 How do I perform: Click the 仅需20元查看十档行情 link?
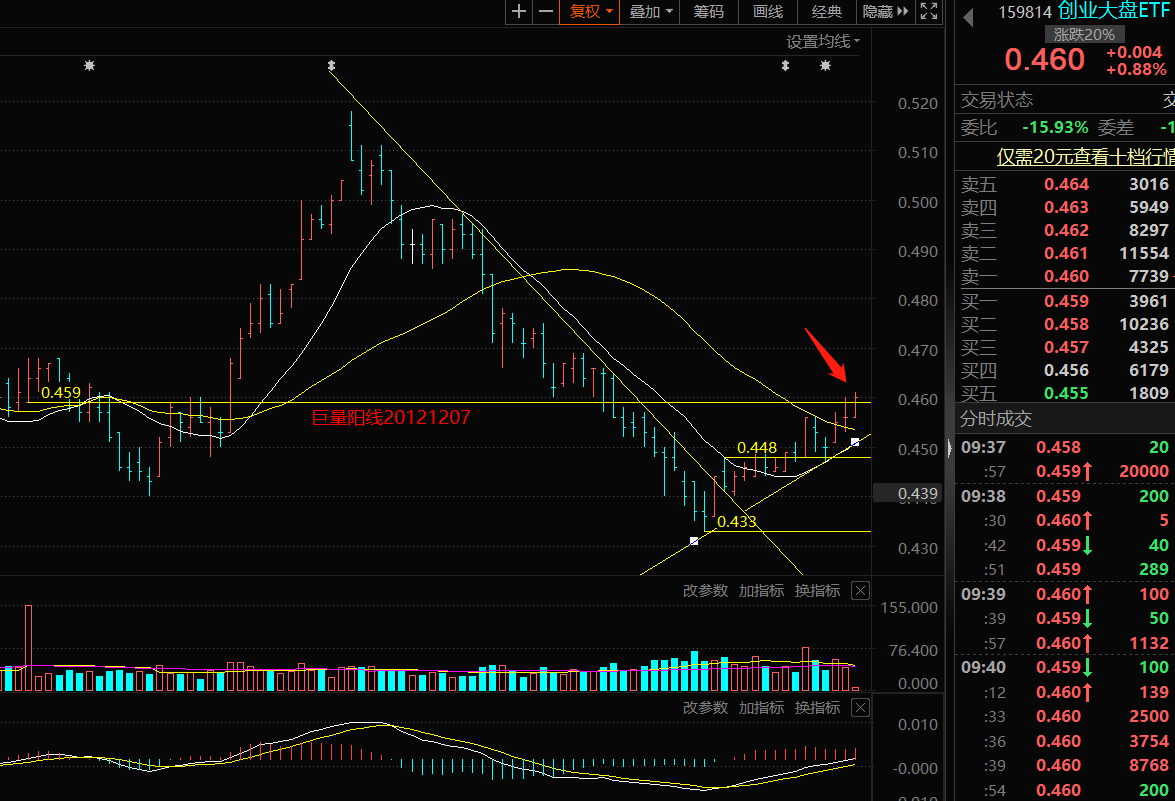click(x=1085, y=157)
